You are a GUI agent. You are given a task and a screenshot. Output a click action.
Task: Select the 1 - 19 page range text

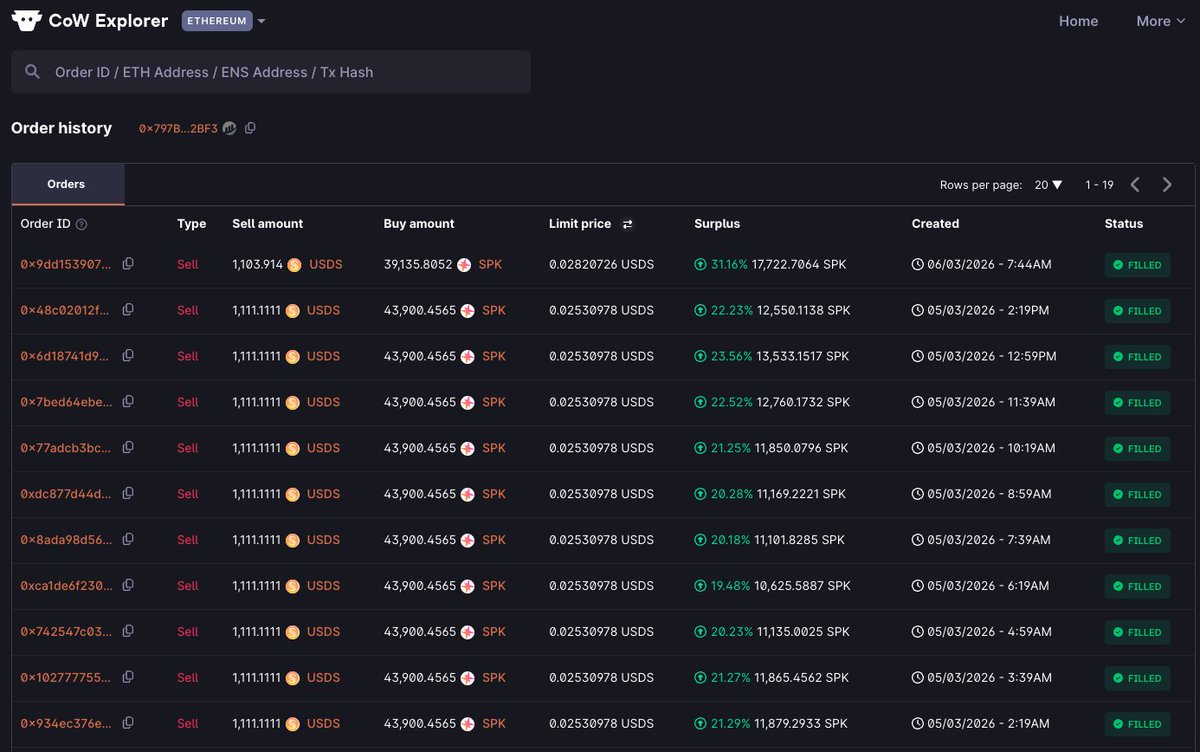point(1099,185)
